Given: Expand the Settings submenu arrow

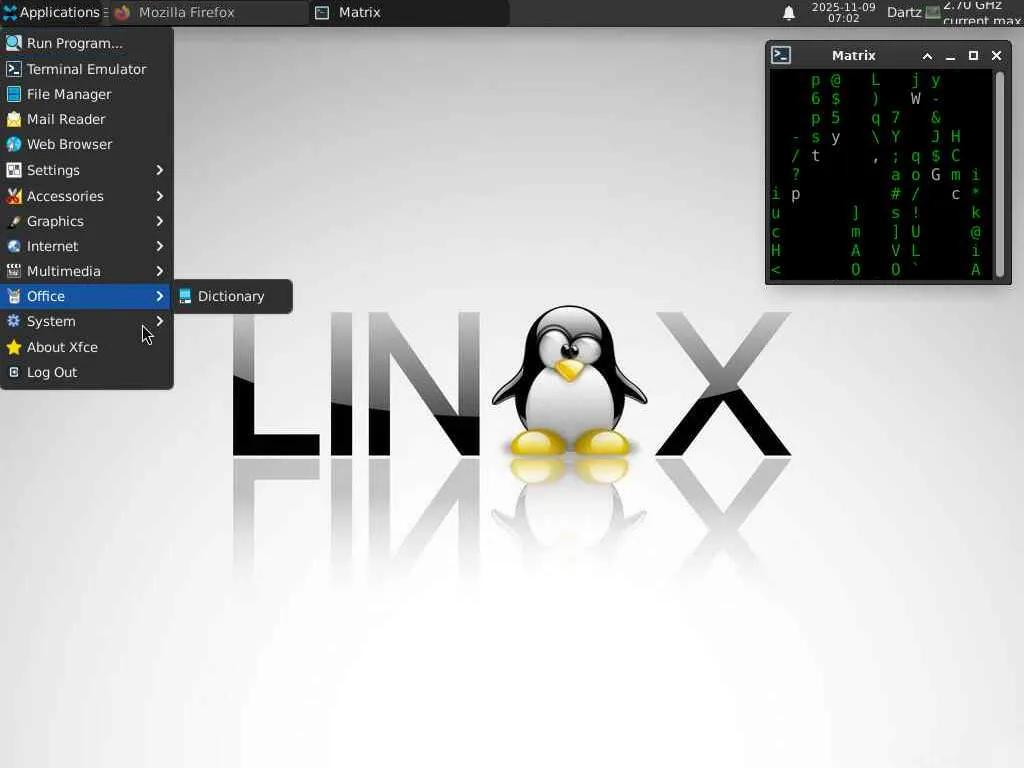Looking at the screenshot, I should [159, 170].
